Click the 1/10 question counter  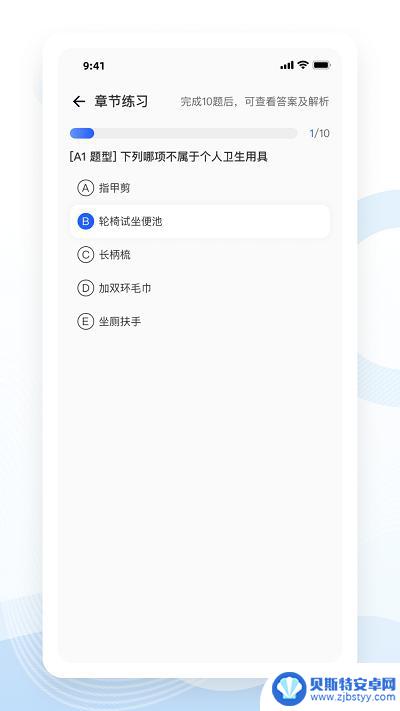tap(319, 133)
